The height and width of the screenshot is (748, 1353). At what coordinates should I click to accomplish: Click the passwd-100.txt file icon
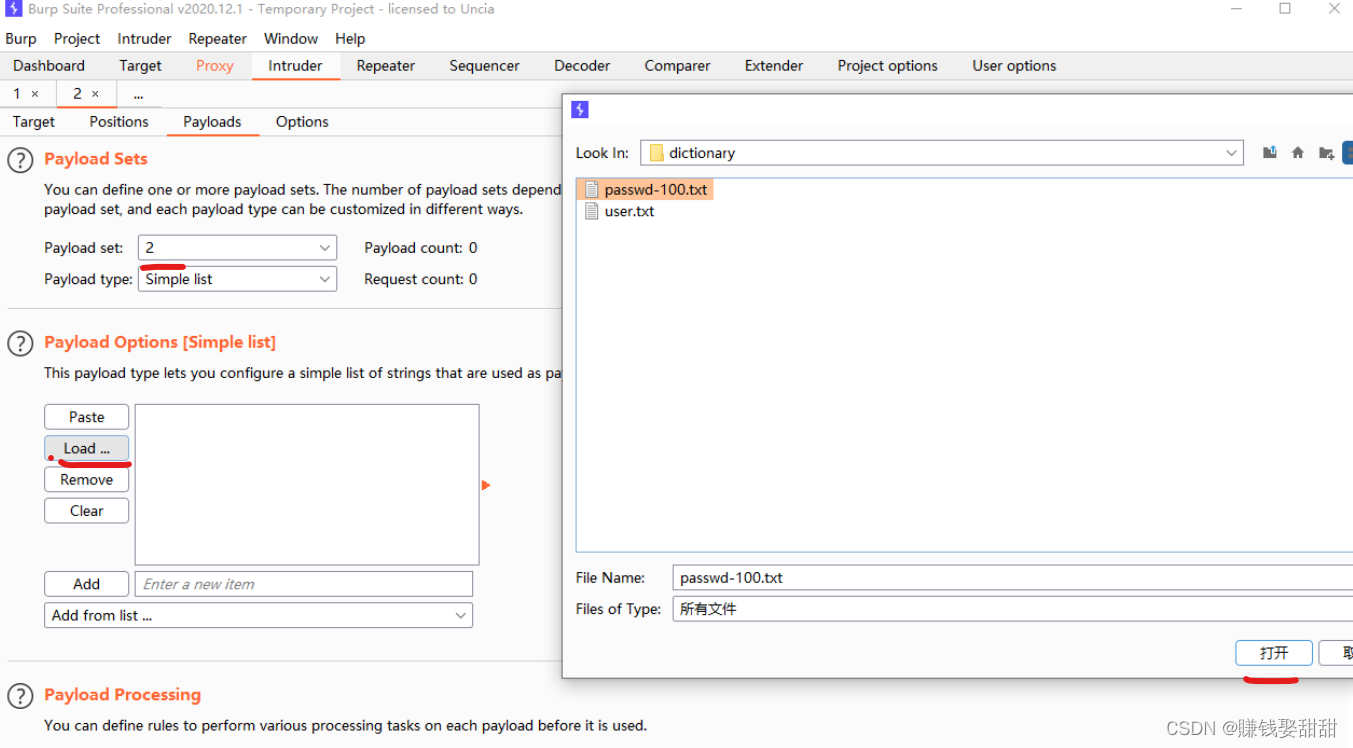tap(591, 190)
